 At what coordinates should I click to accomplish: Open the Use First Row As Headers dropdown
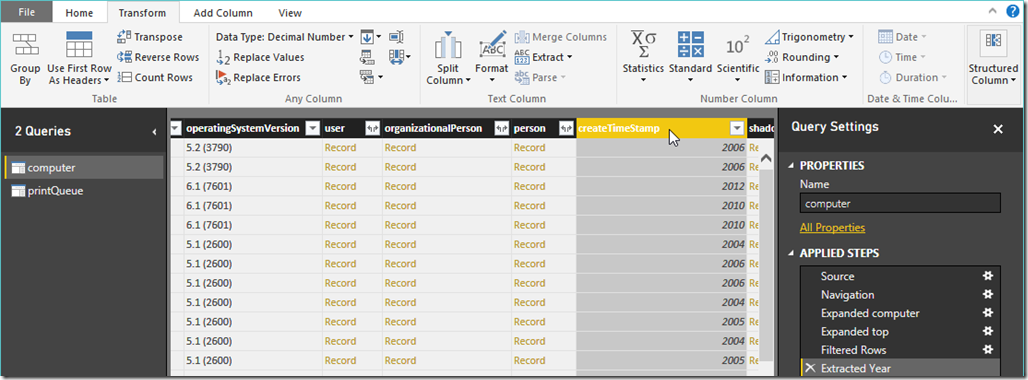pos(79,74)
